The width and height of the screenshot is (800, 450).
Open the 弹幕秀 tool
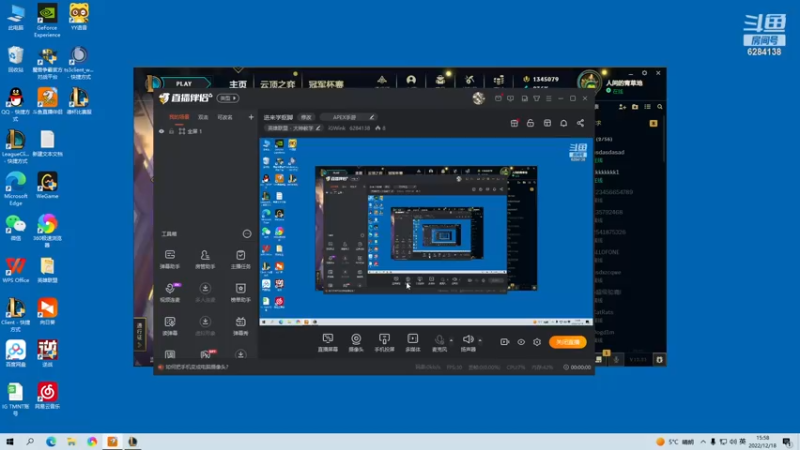pyautogui.click(x=240, y=326)
